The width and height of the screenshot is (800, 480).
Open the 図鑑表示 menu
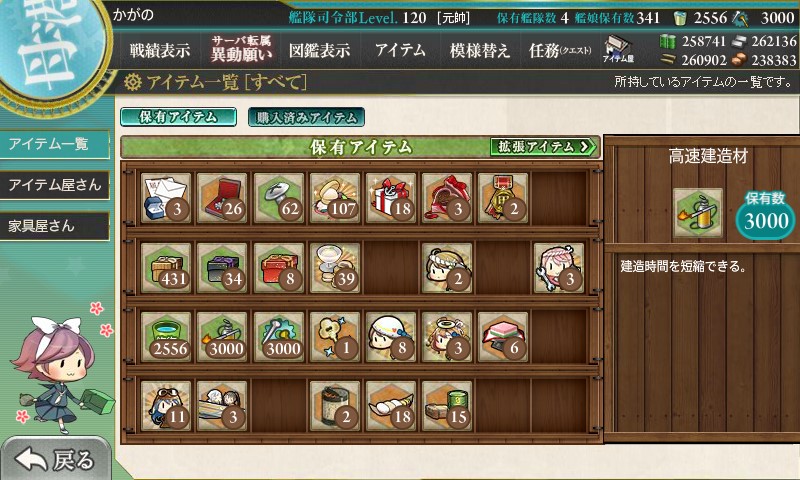[x=319, y=50]
